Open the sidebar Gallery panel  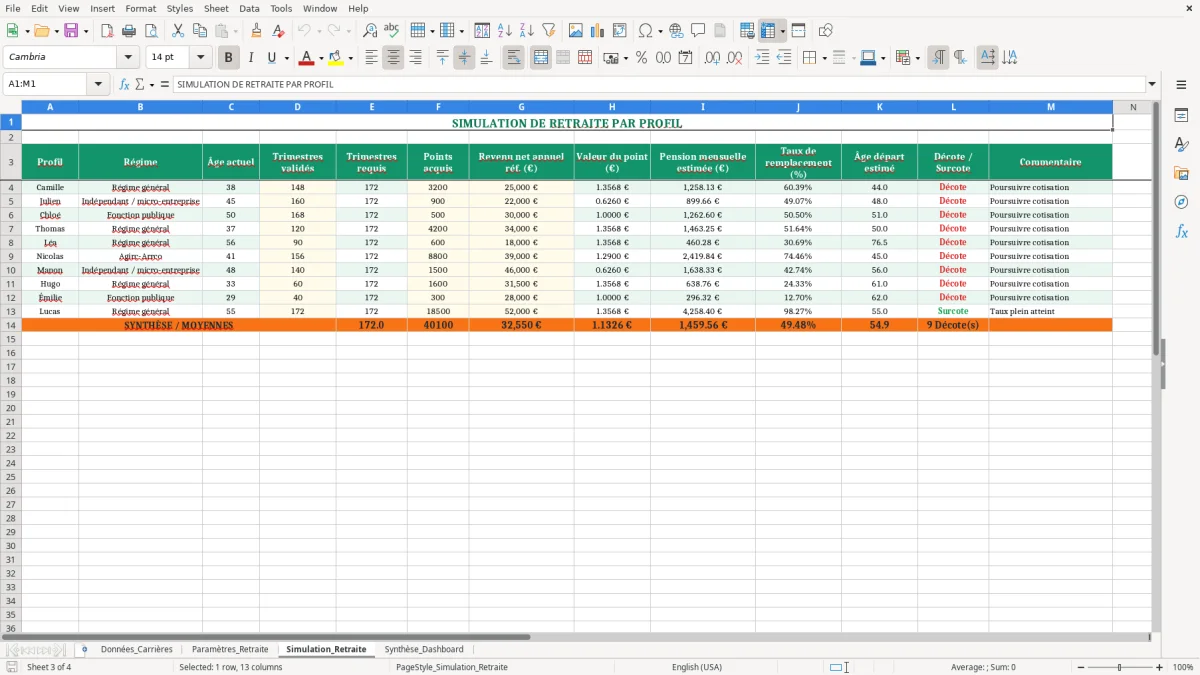coord(1181,173)
